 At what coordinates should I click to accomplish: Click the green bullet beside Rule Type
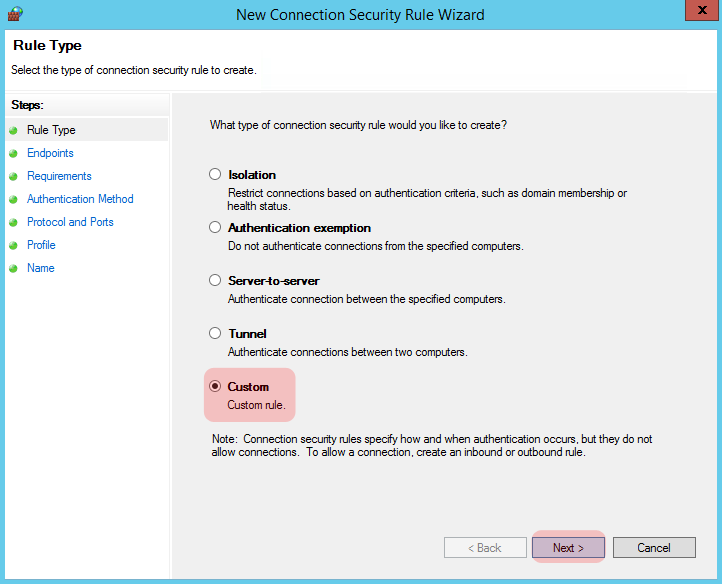13,130
